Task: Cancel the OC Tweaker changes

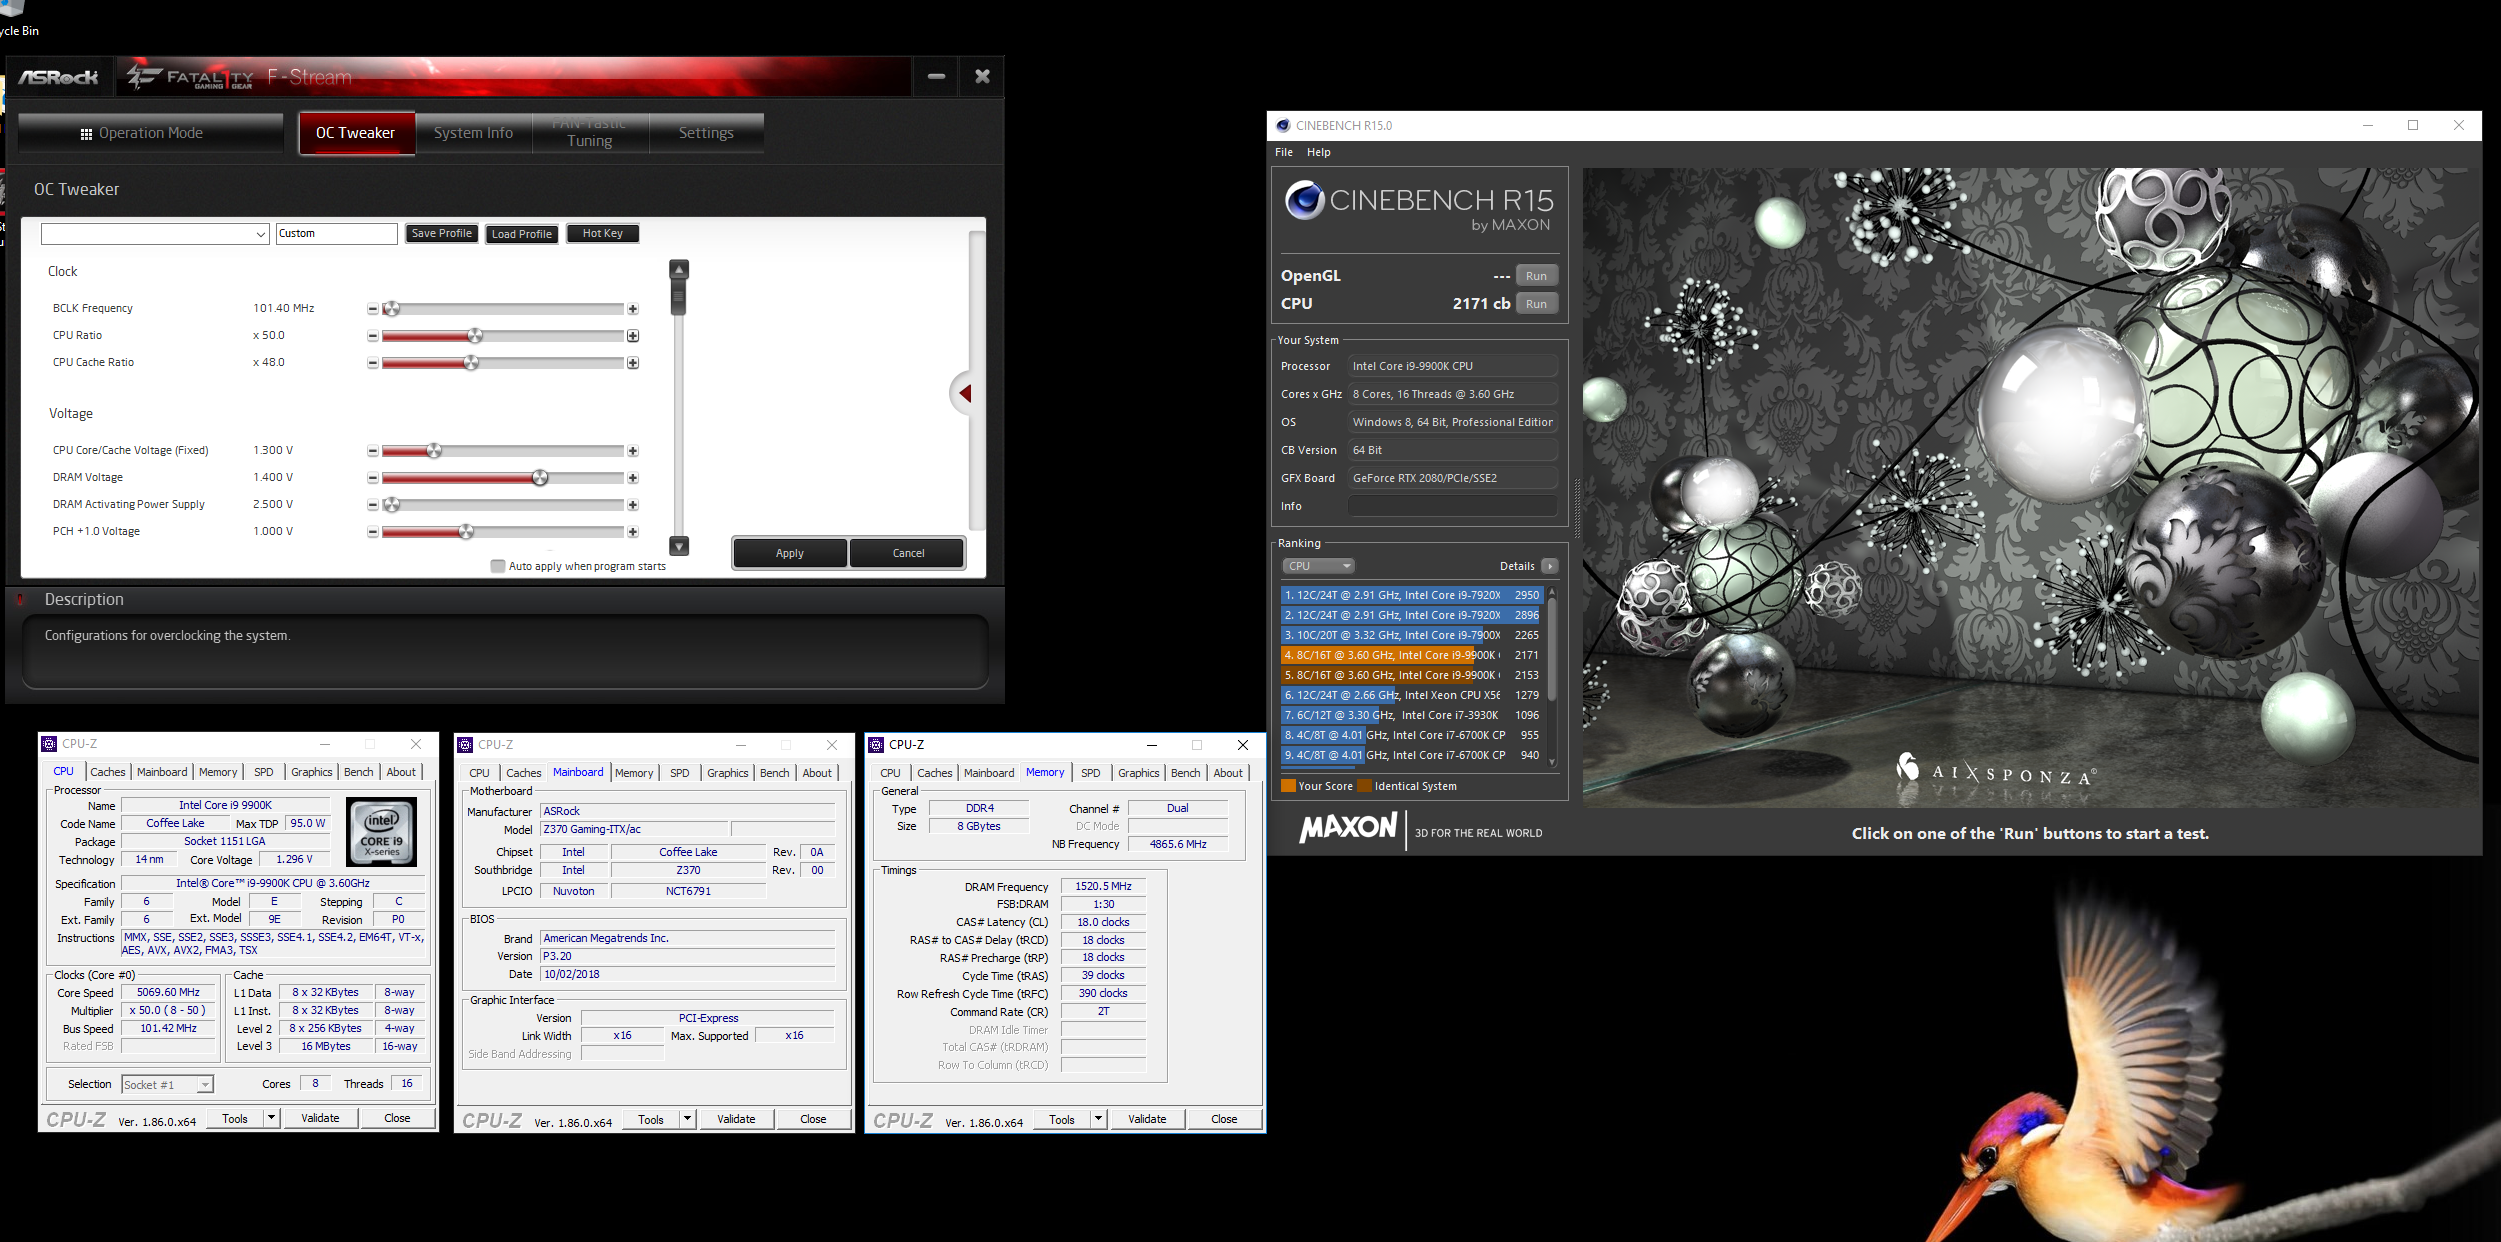Action: point(908,553)
